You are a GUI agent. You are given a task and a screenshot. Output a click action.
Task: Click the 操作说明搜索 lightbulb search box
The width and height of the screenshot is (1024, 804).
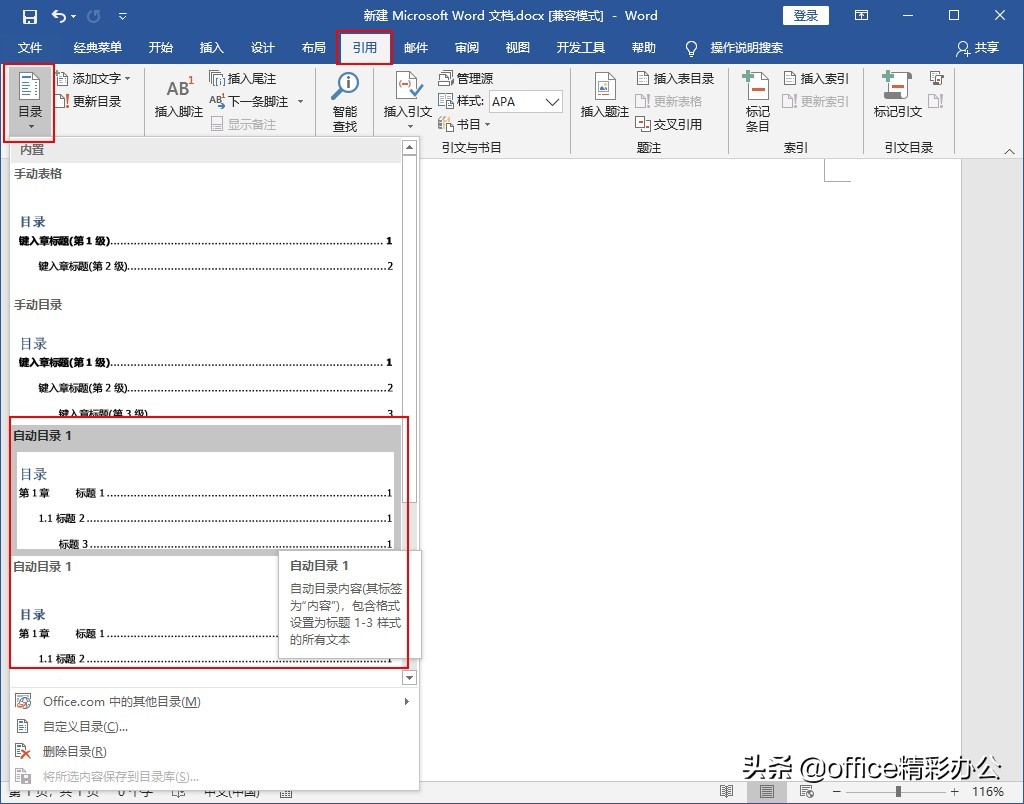tap(733, 48)
